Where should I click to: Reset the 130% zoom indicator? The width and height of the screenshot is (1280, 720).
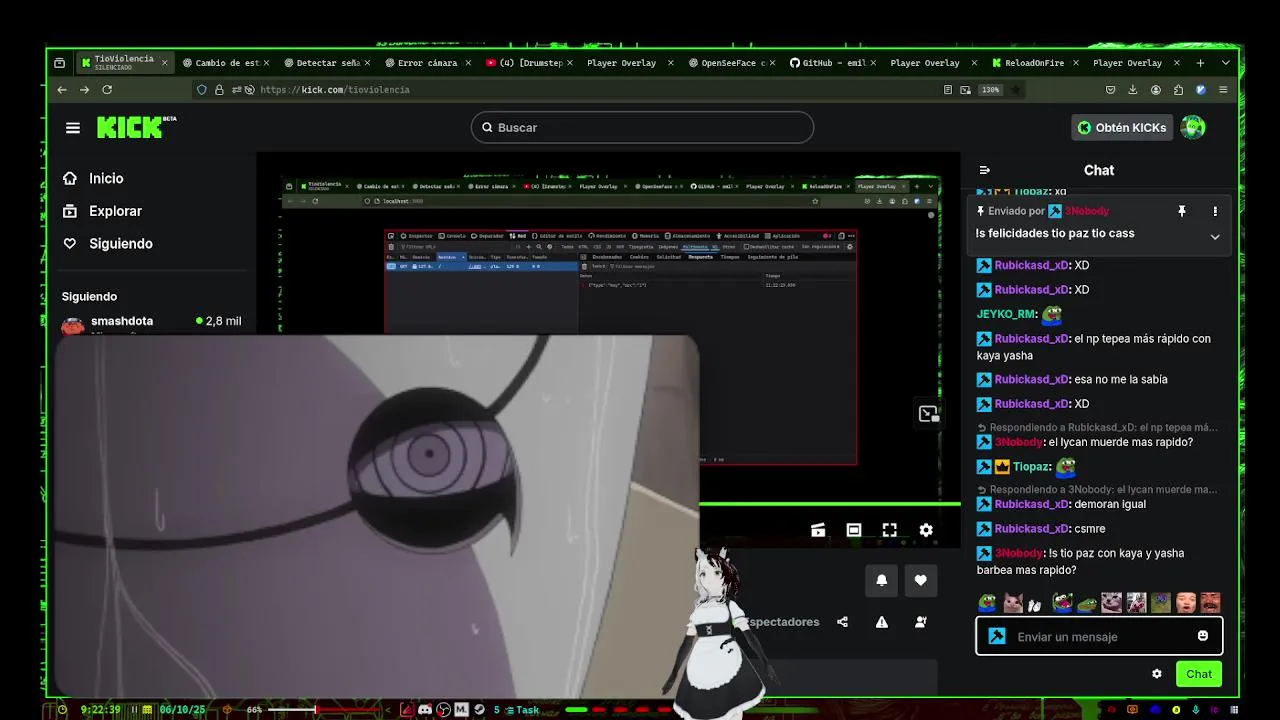tap(990, 90)
